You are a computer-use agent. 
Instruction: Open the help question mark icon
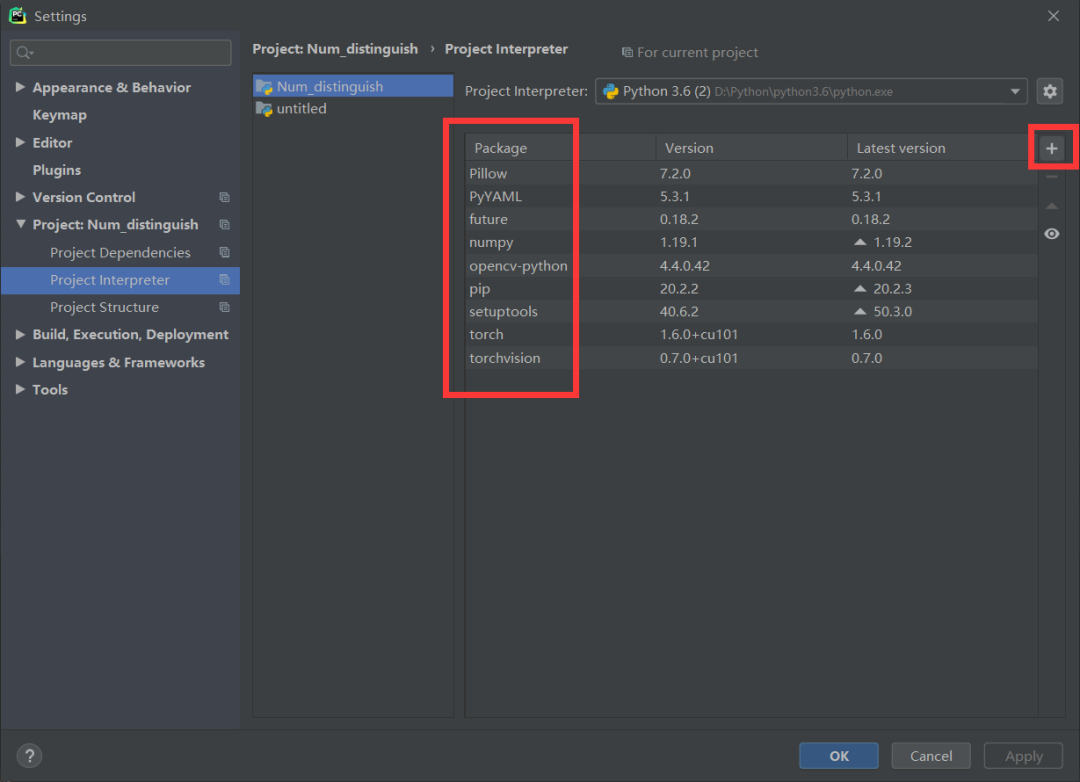pyautogui.click(x=30, y=755)
